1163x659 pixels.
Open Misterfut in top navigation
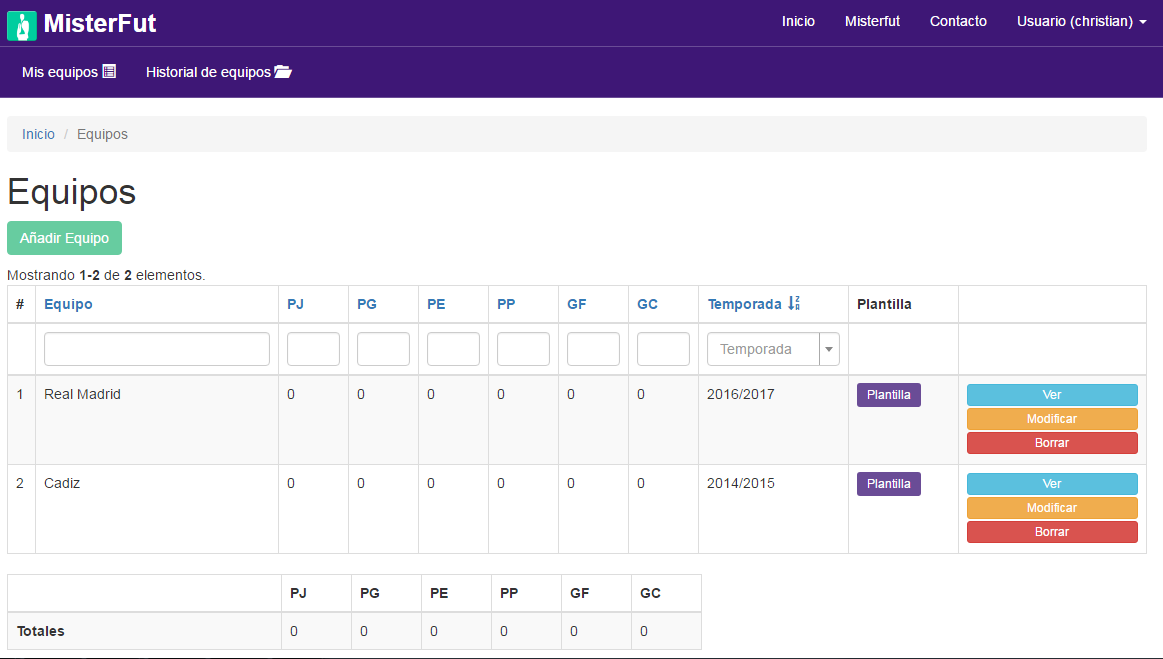872,22
